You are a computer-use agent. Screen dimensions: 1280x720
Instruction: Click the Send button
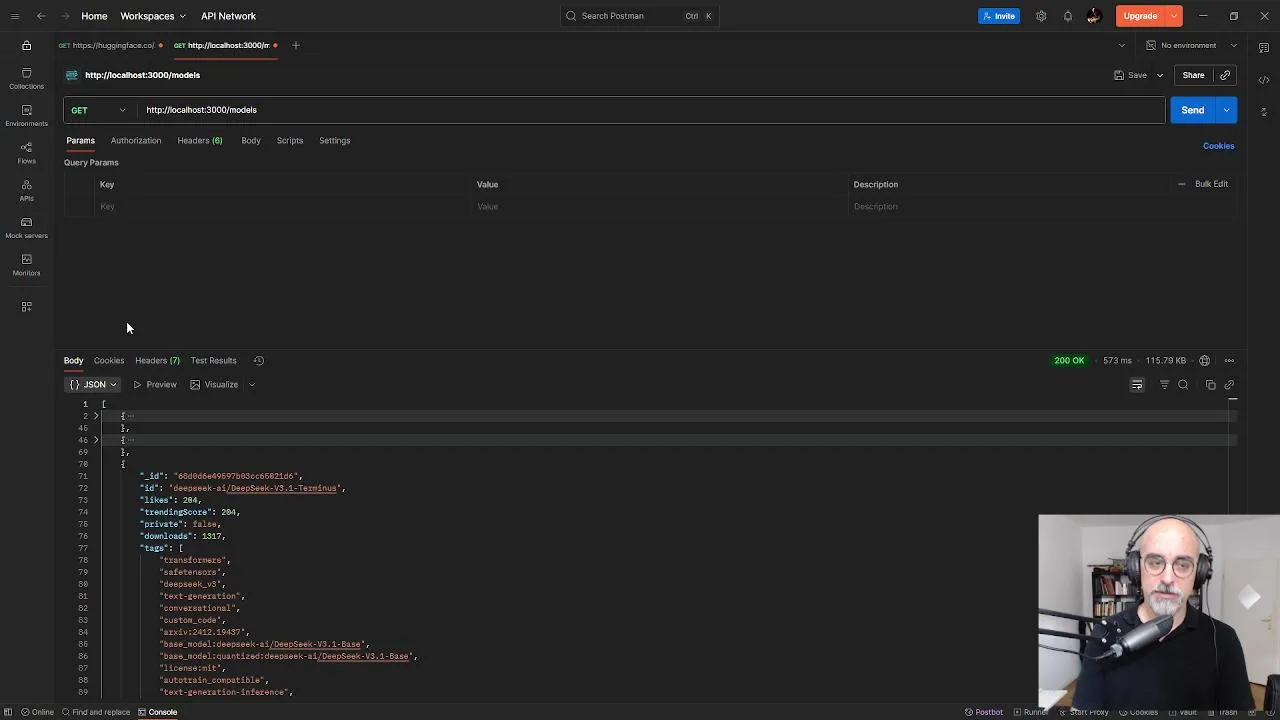coord(1193,110)
